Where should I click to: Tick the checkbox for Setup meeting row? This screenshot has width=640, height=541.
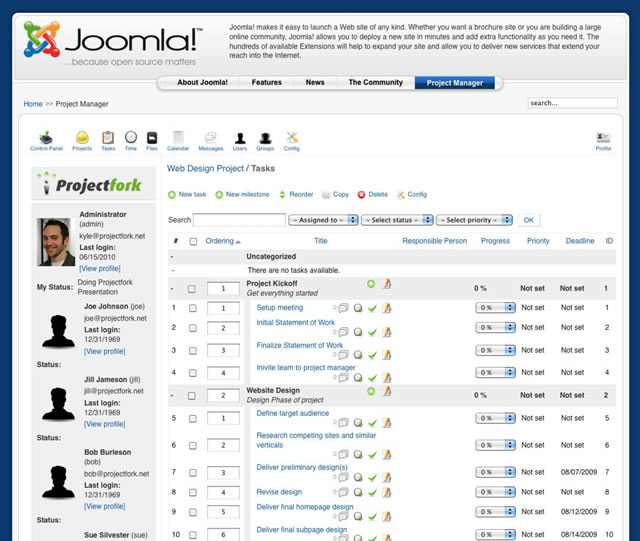tap(192, 308)
